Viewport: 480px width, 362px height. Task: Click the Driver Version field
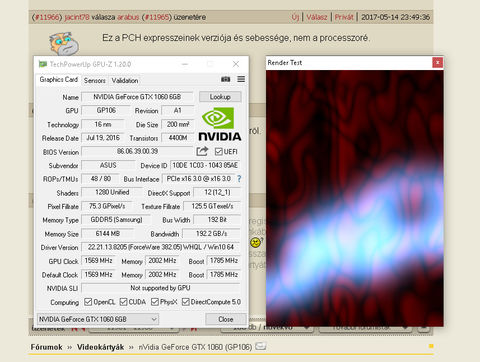click(x=161, y=247)
